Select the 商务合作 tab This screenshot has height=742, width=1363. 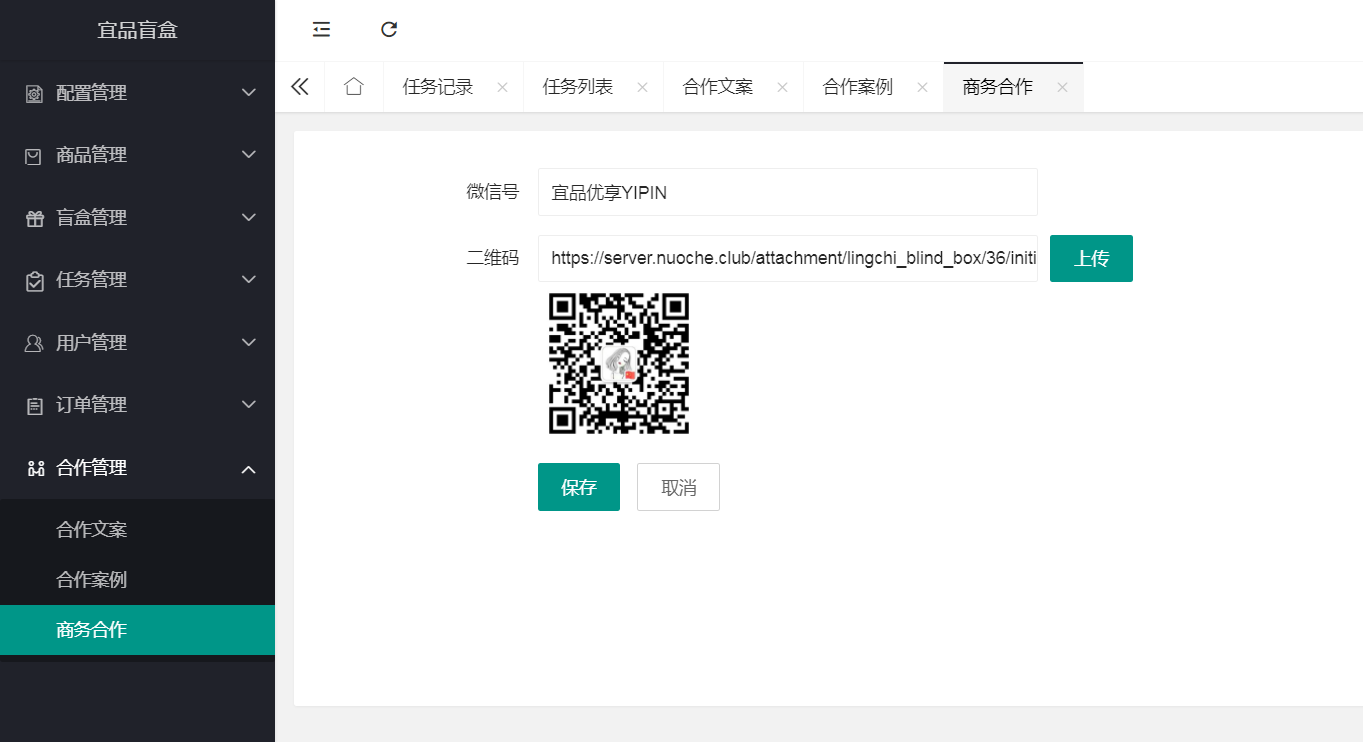(998, 87)
